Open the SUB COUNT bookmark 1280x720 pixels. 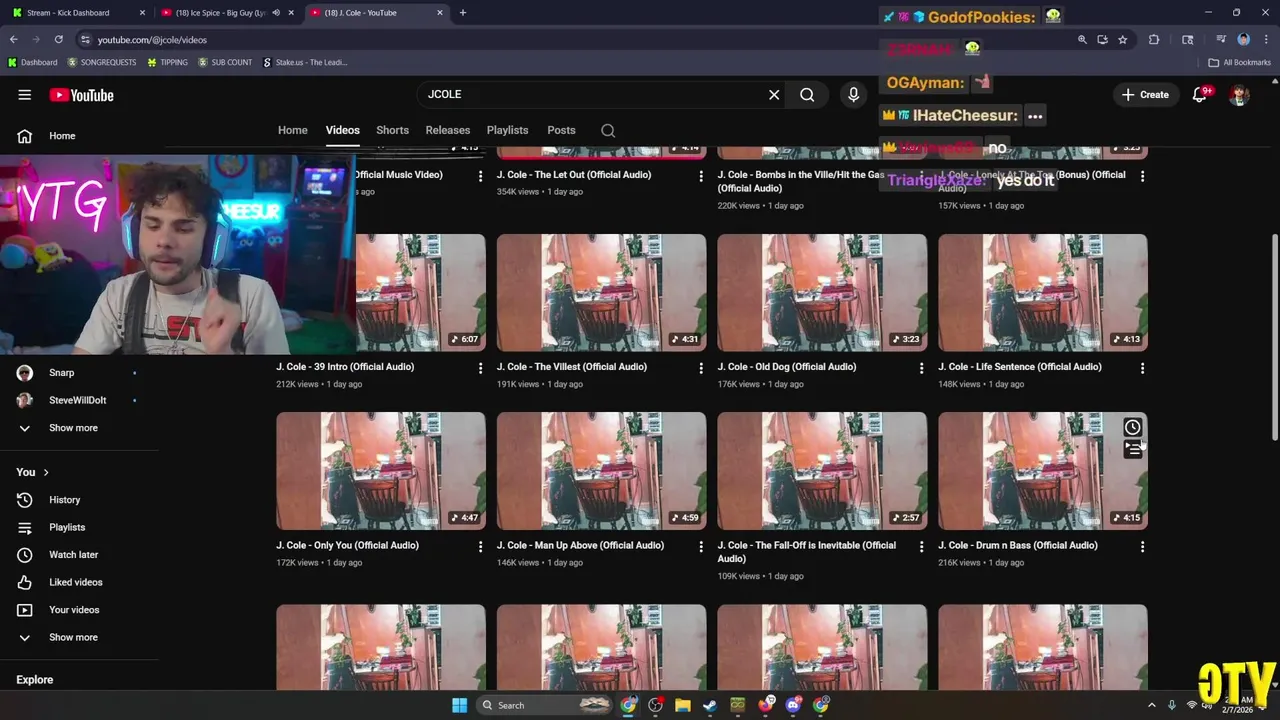coord(225,62)
